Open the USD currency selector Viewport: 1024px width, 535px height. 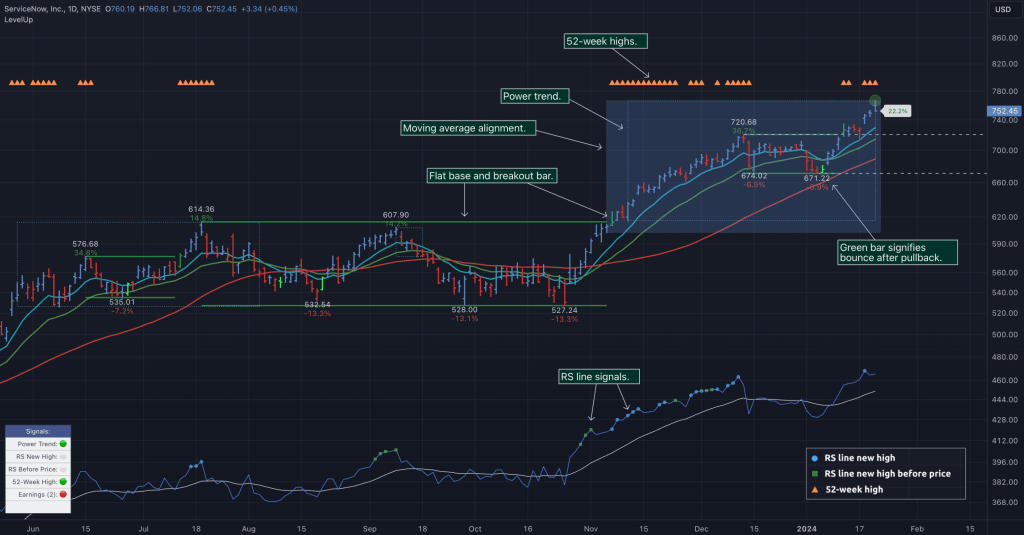pyautogui.click(x=1002, y=10)
